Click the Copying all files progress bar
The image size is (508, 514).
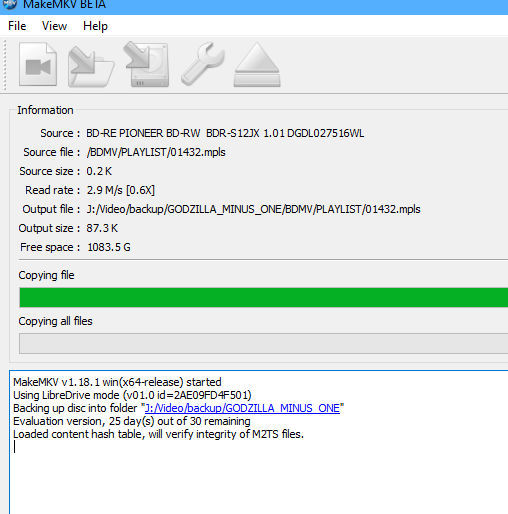click(264, 343)
